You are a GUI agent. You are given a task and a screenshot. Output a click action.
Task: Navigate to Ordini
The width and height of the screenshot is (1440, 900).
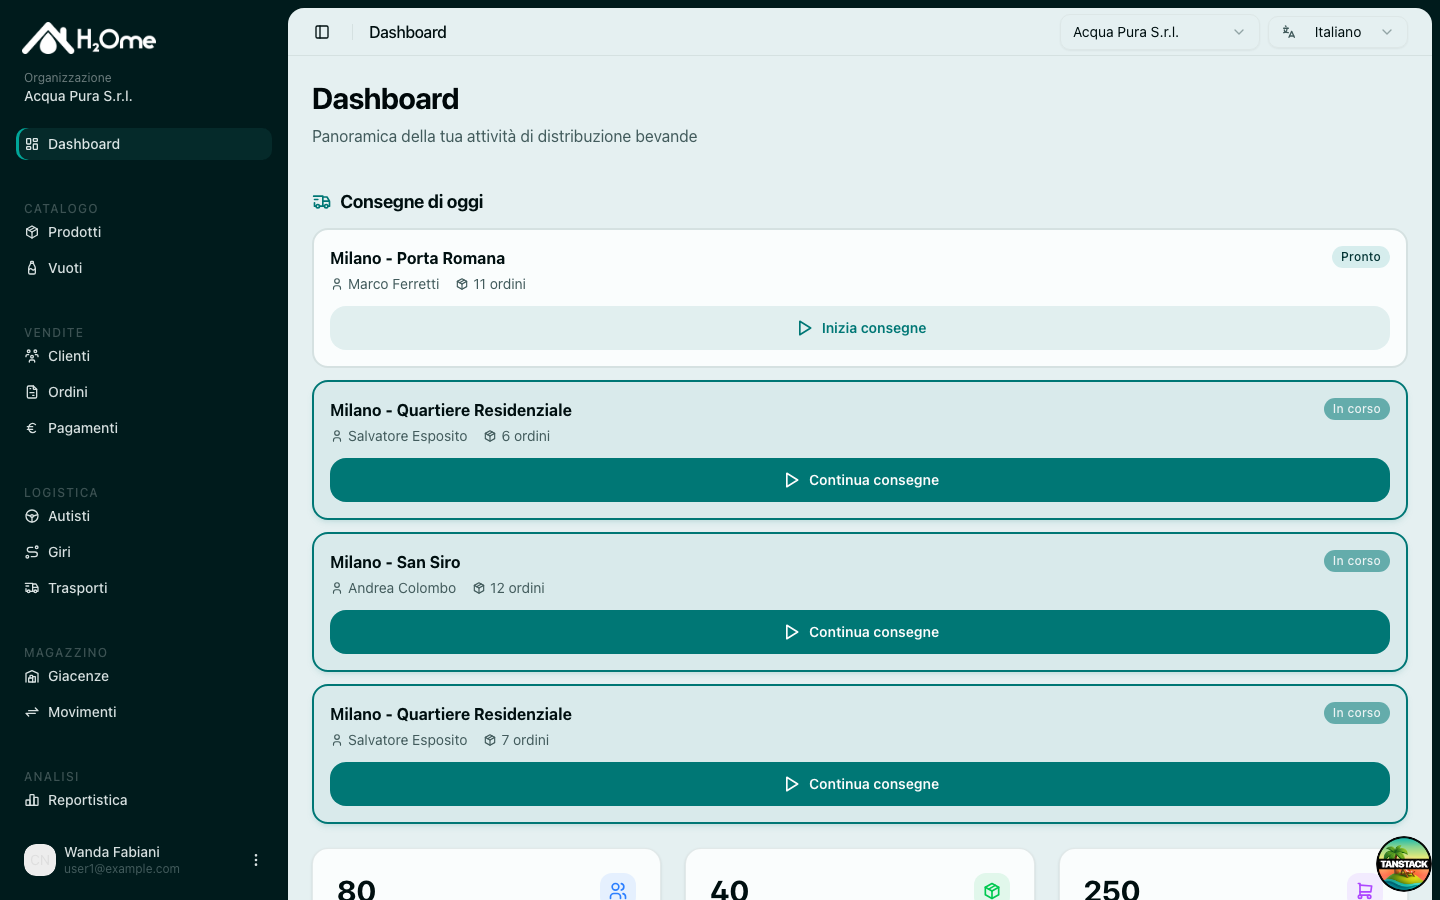coord(144,392)
